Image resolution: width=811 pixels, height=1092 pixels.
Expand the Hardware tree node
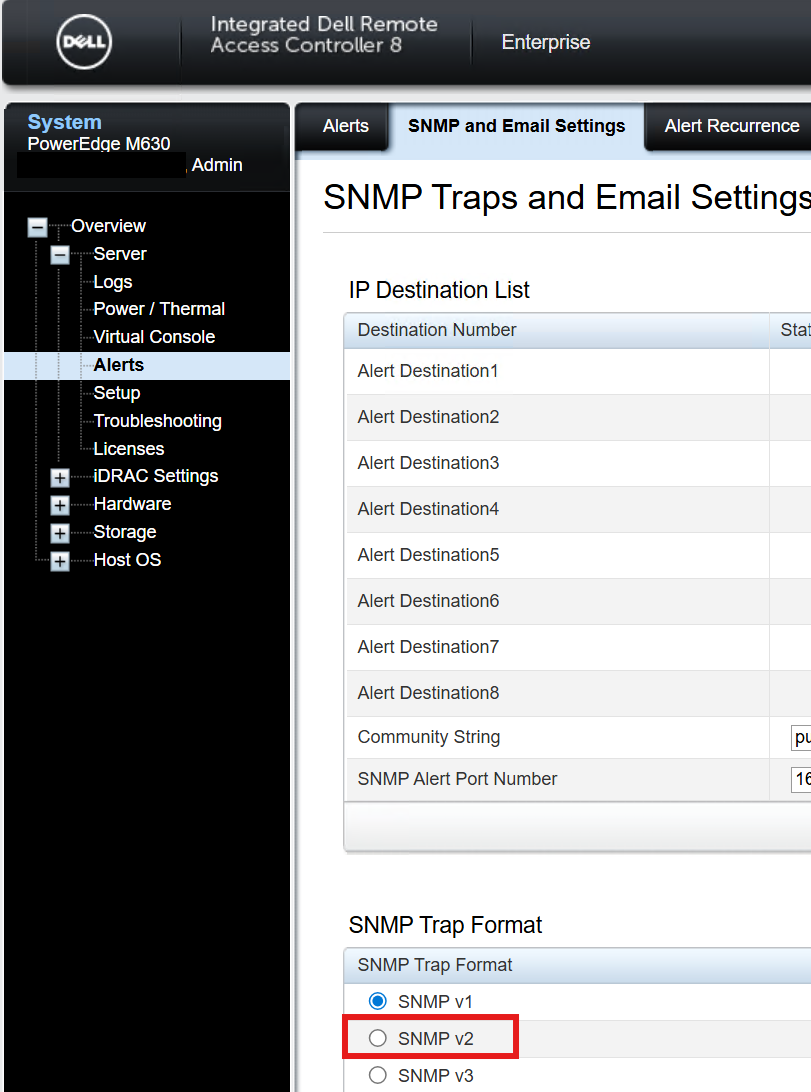coord(60,505)
